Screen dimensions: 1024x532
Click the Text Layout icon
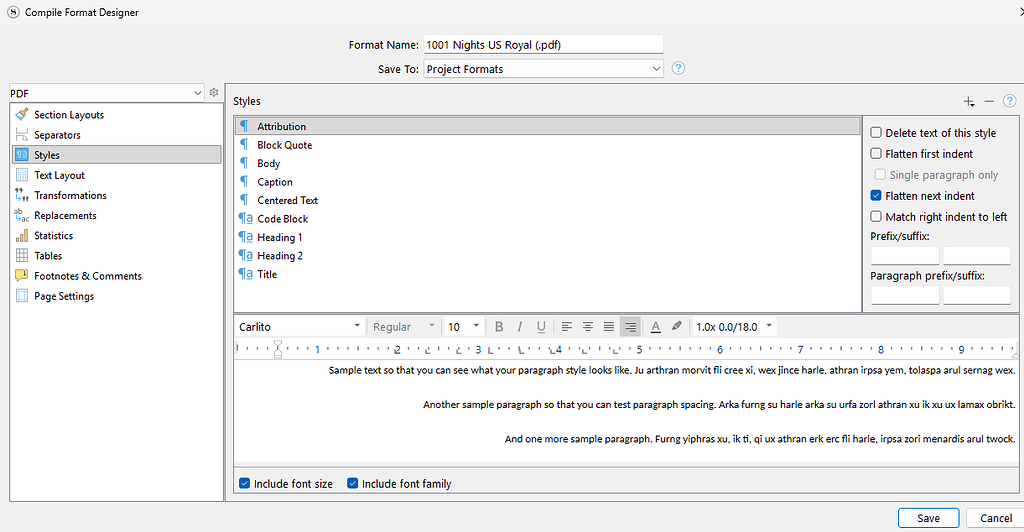[x=22, y=175]
